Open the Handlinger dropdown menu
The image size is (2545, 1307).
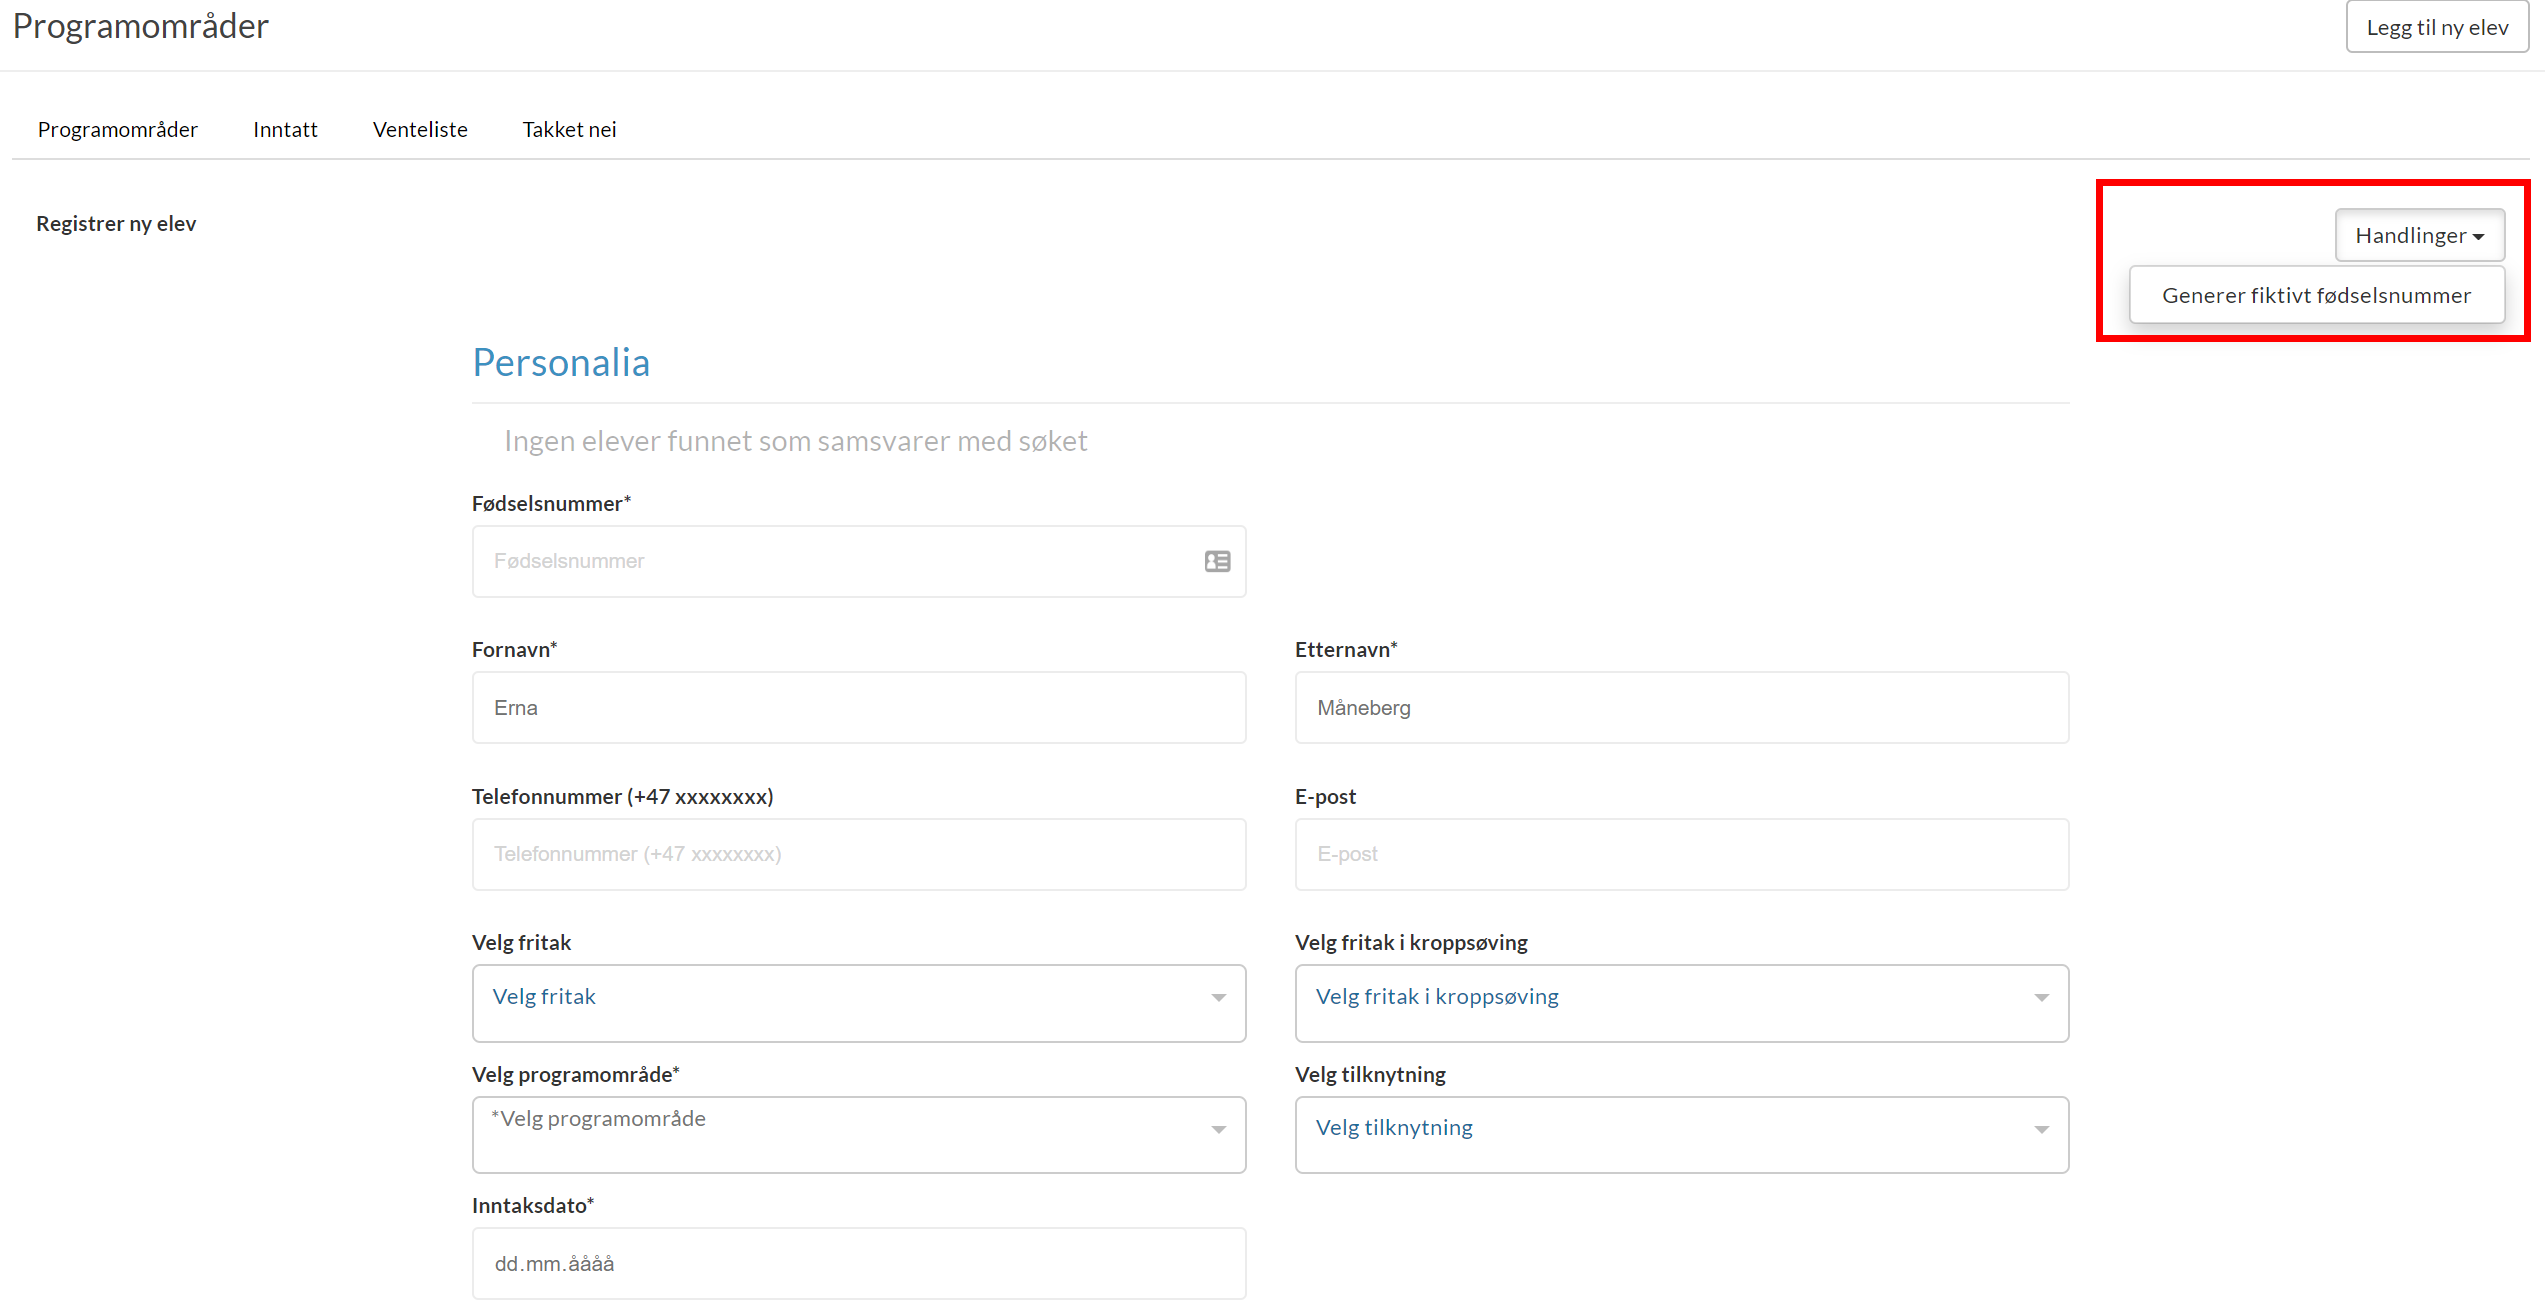pyautogui.click(x=2419, y=235)
